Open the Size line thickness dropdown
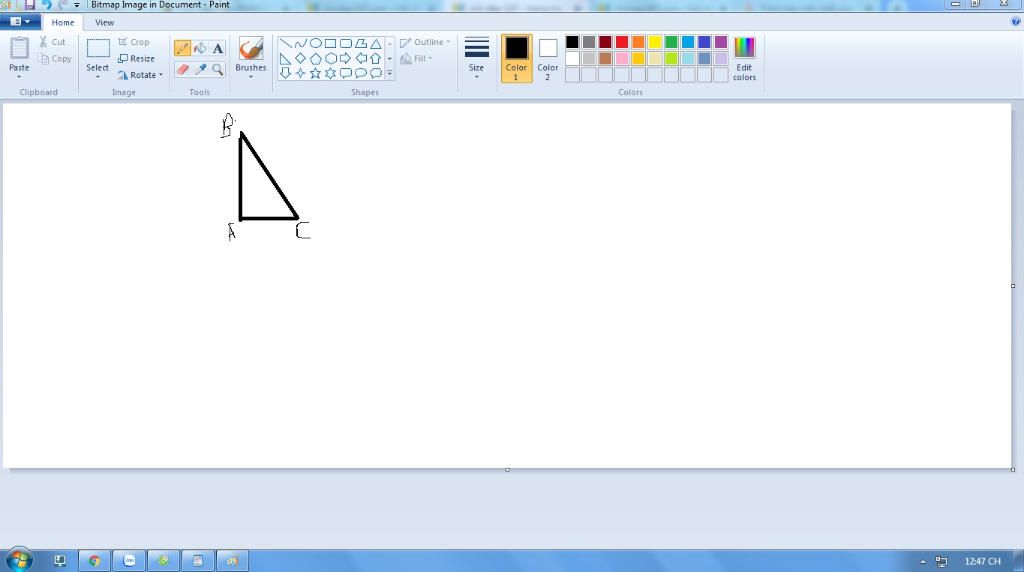Viewport: 1024px width, 572px height. tap(476, 58)
